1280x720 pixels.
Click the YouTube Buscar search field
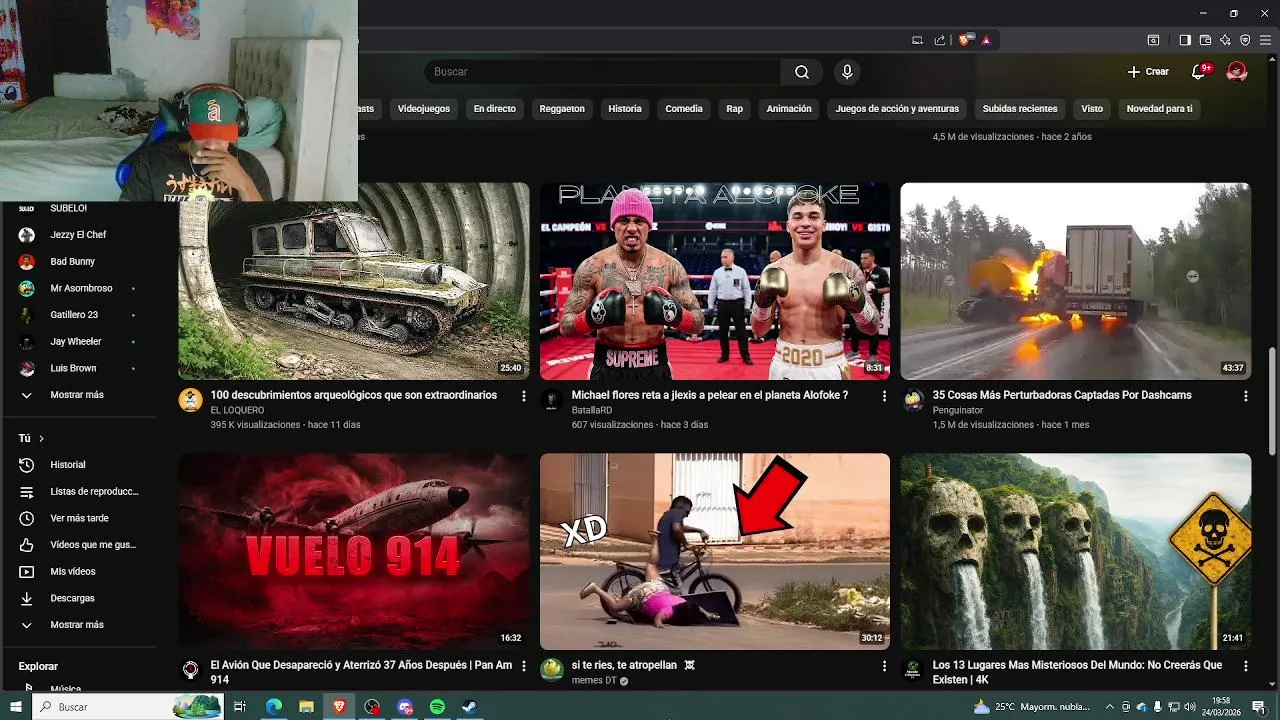point(602,72)
